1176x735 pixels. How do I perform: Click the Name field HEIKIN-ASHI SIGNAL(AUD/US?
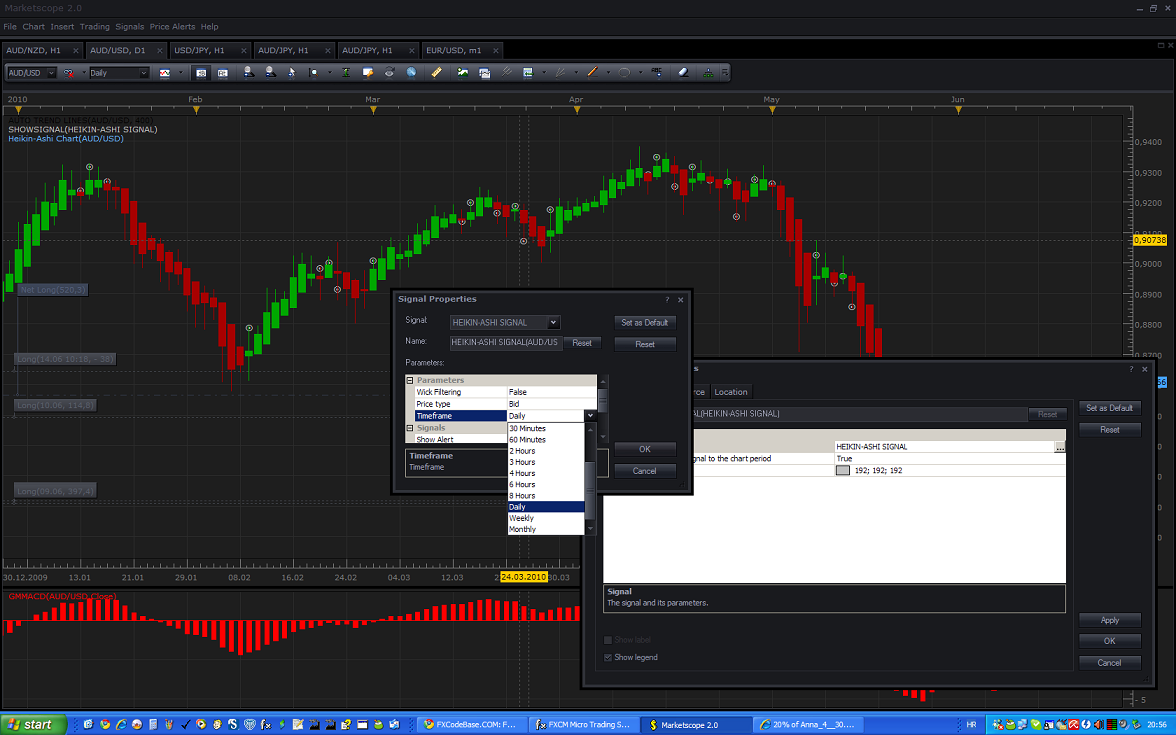coord(506,343)
